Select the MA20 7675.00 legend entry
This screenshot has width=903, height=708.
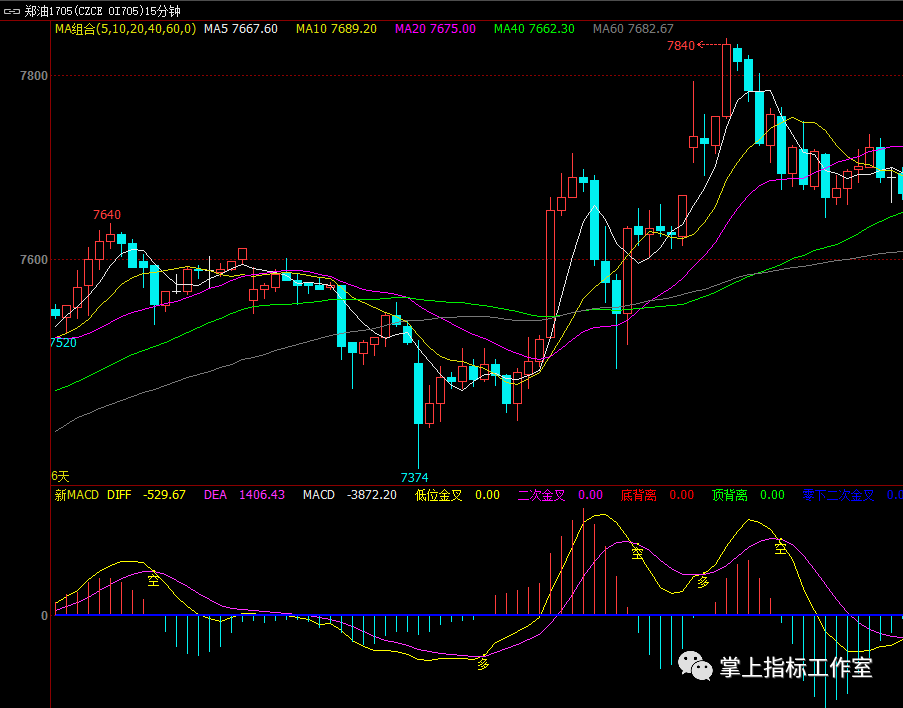(x=435, y=29)
